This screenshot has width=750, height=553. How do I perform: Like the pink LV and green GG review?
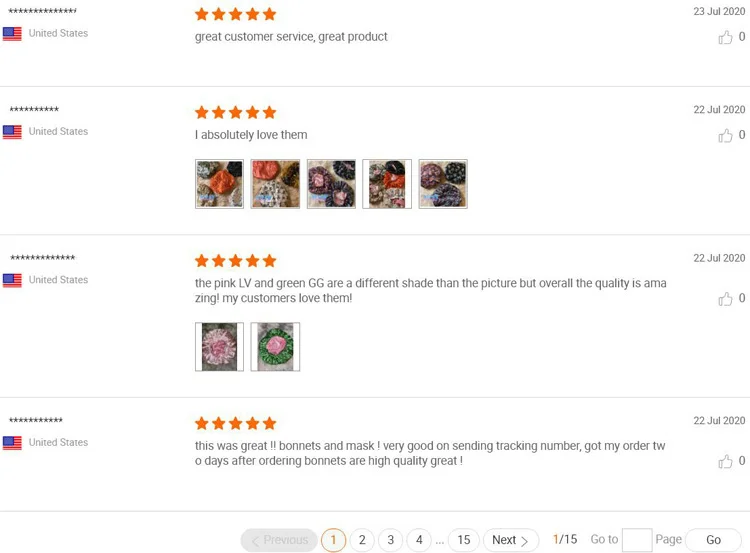tap(725, 299)
